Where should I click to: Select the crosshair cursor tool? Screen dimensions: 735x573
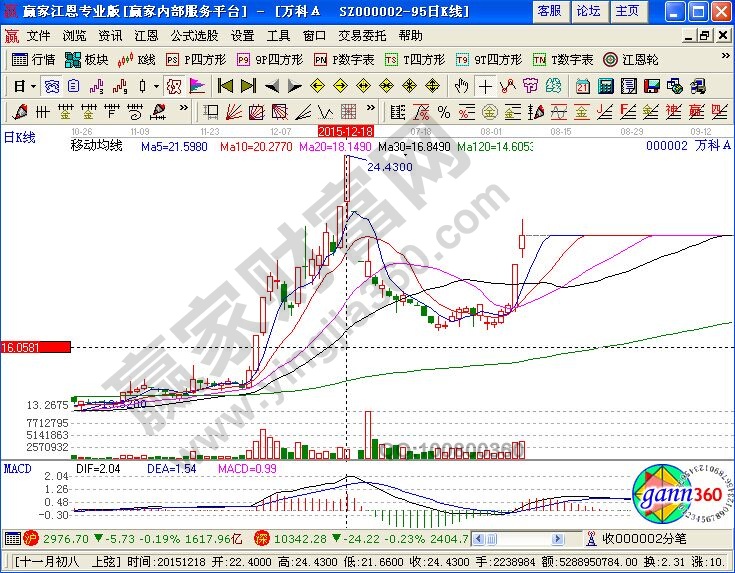[486, 86]
